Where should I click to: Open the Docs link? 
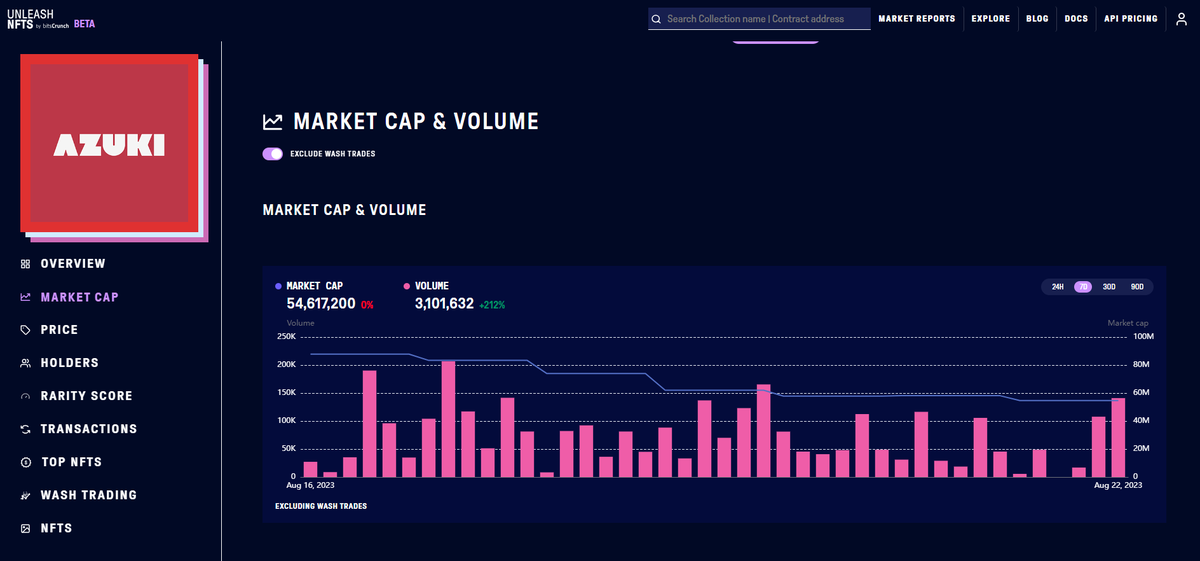[1076, 19]
